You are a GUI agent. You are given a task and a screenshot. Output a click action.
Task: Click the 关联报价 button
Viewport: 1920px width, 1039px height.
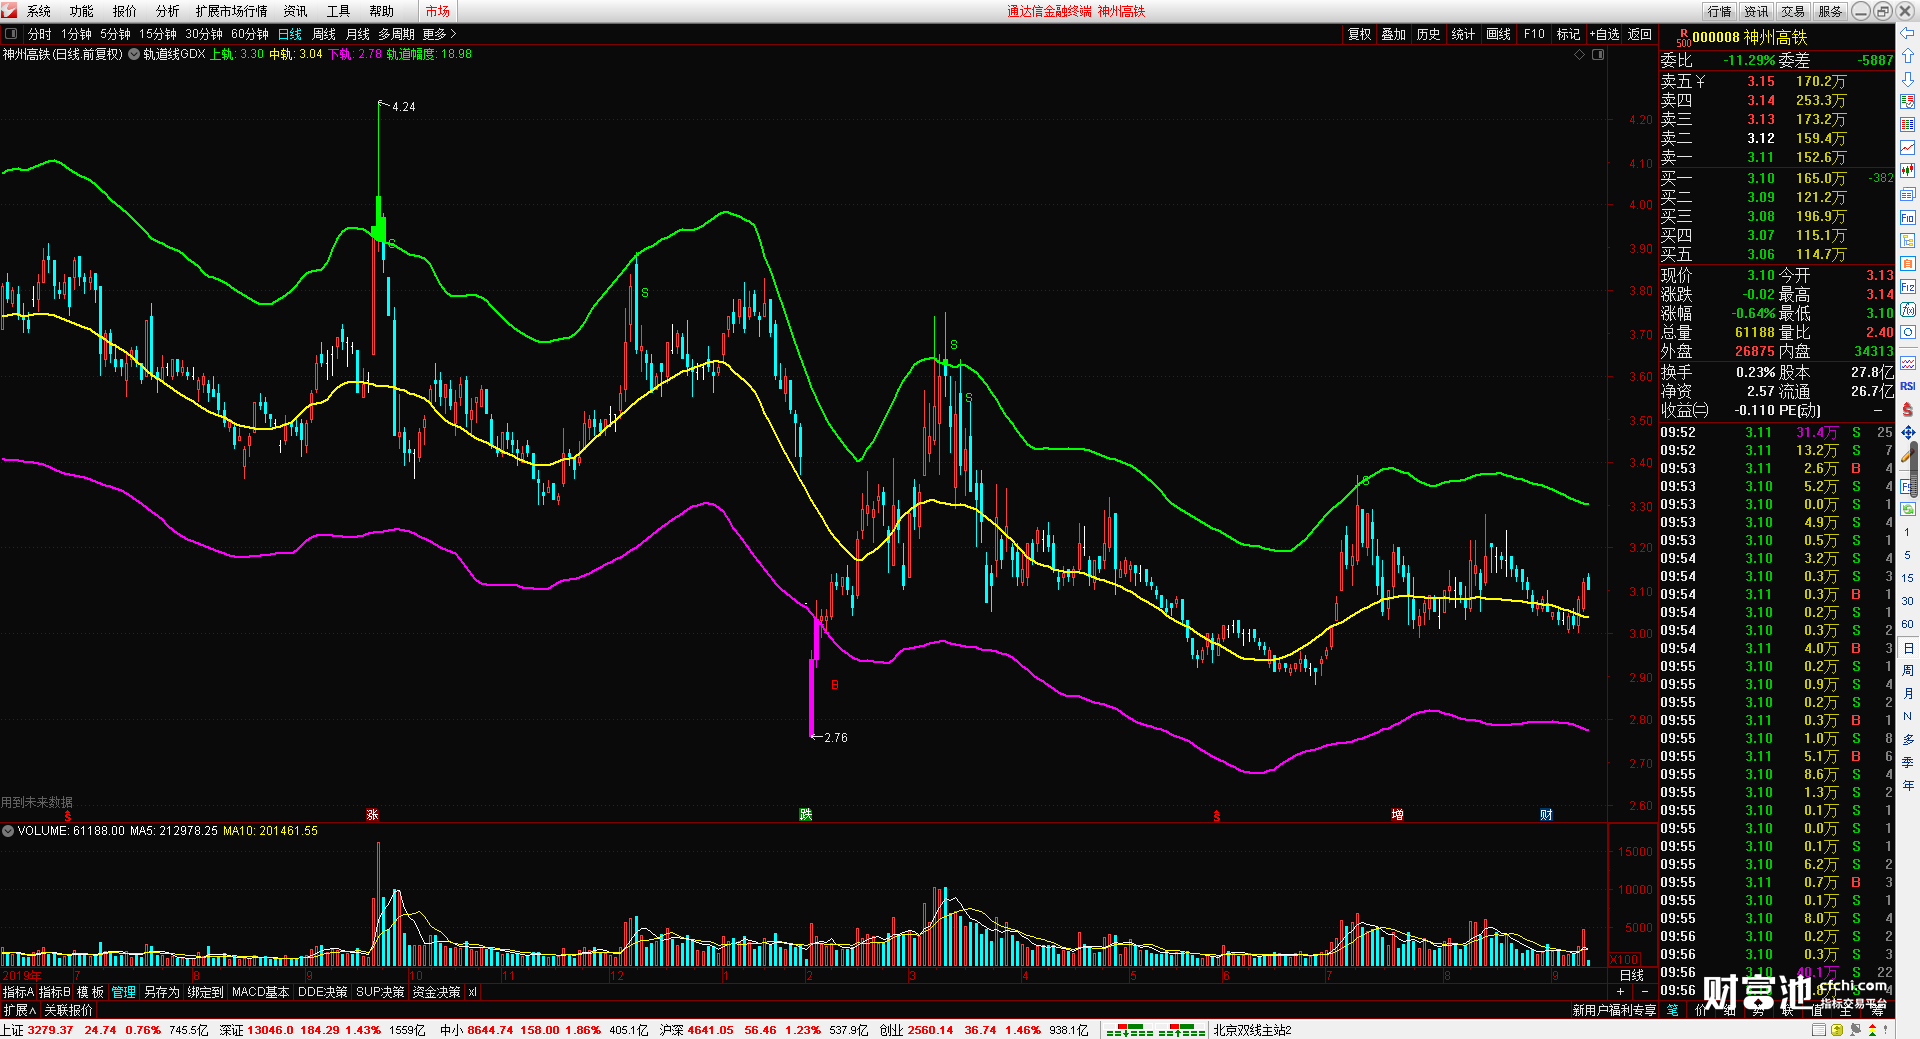click(x=68, y=1010)
